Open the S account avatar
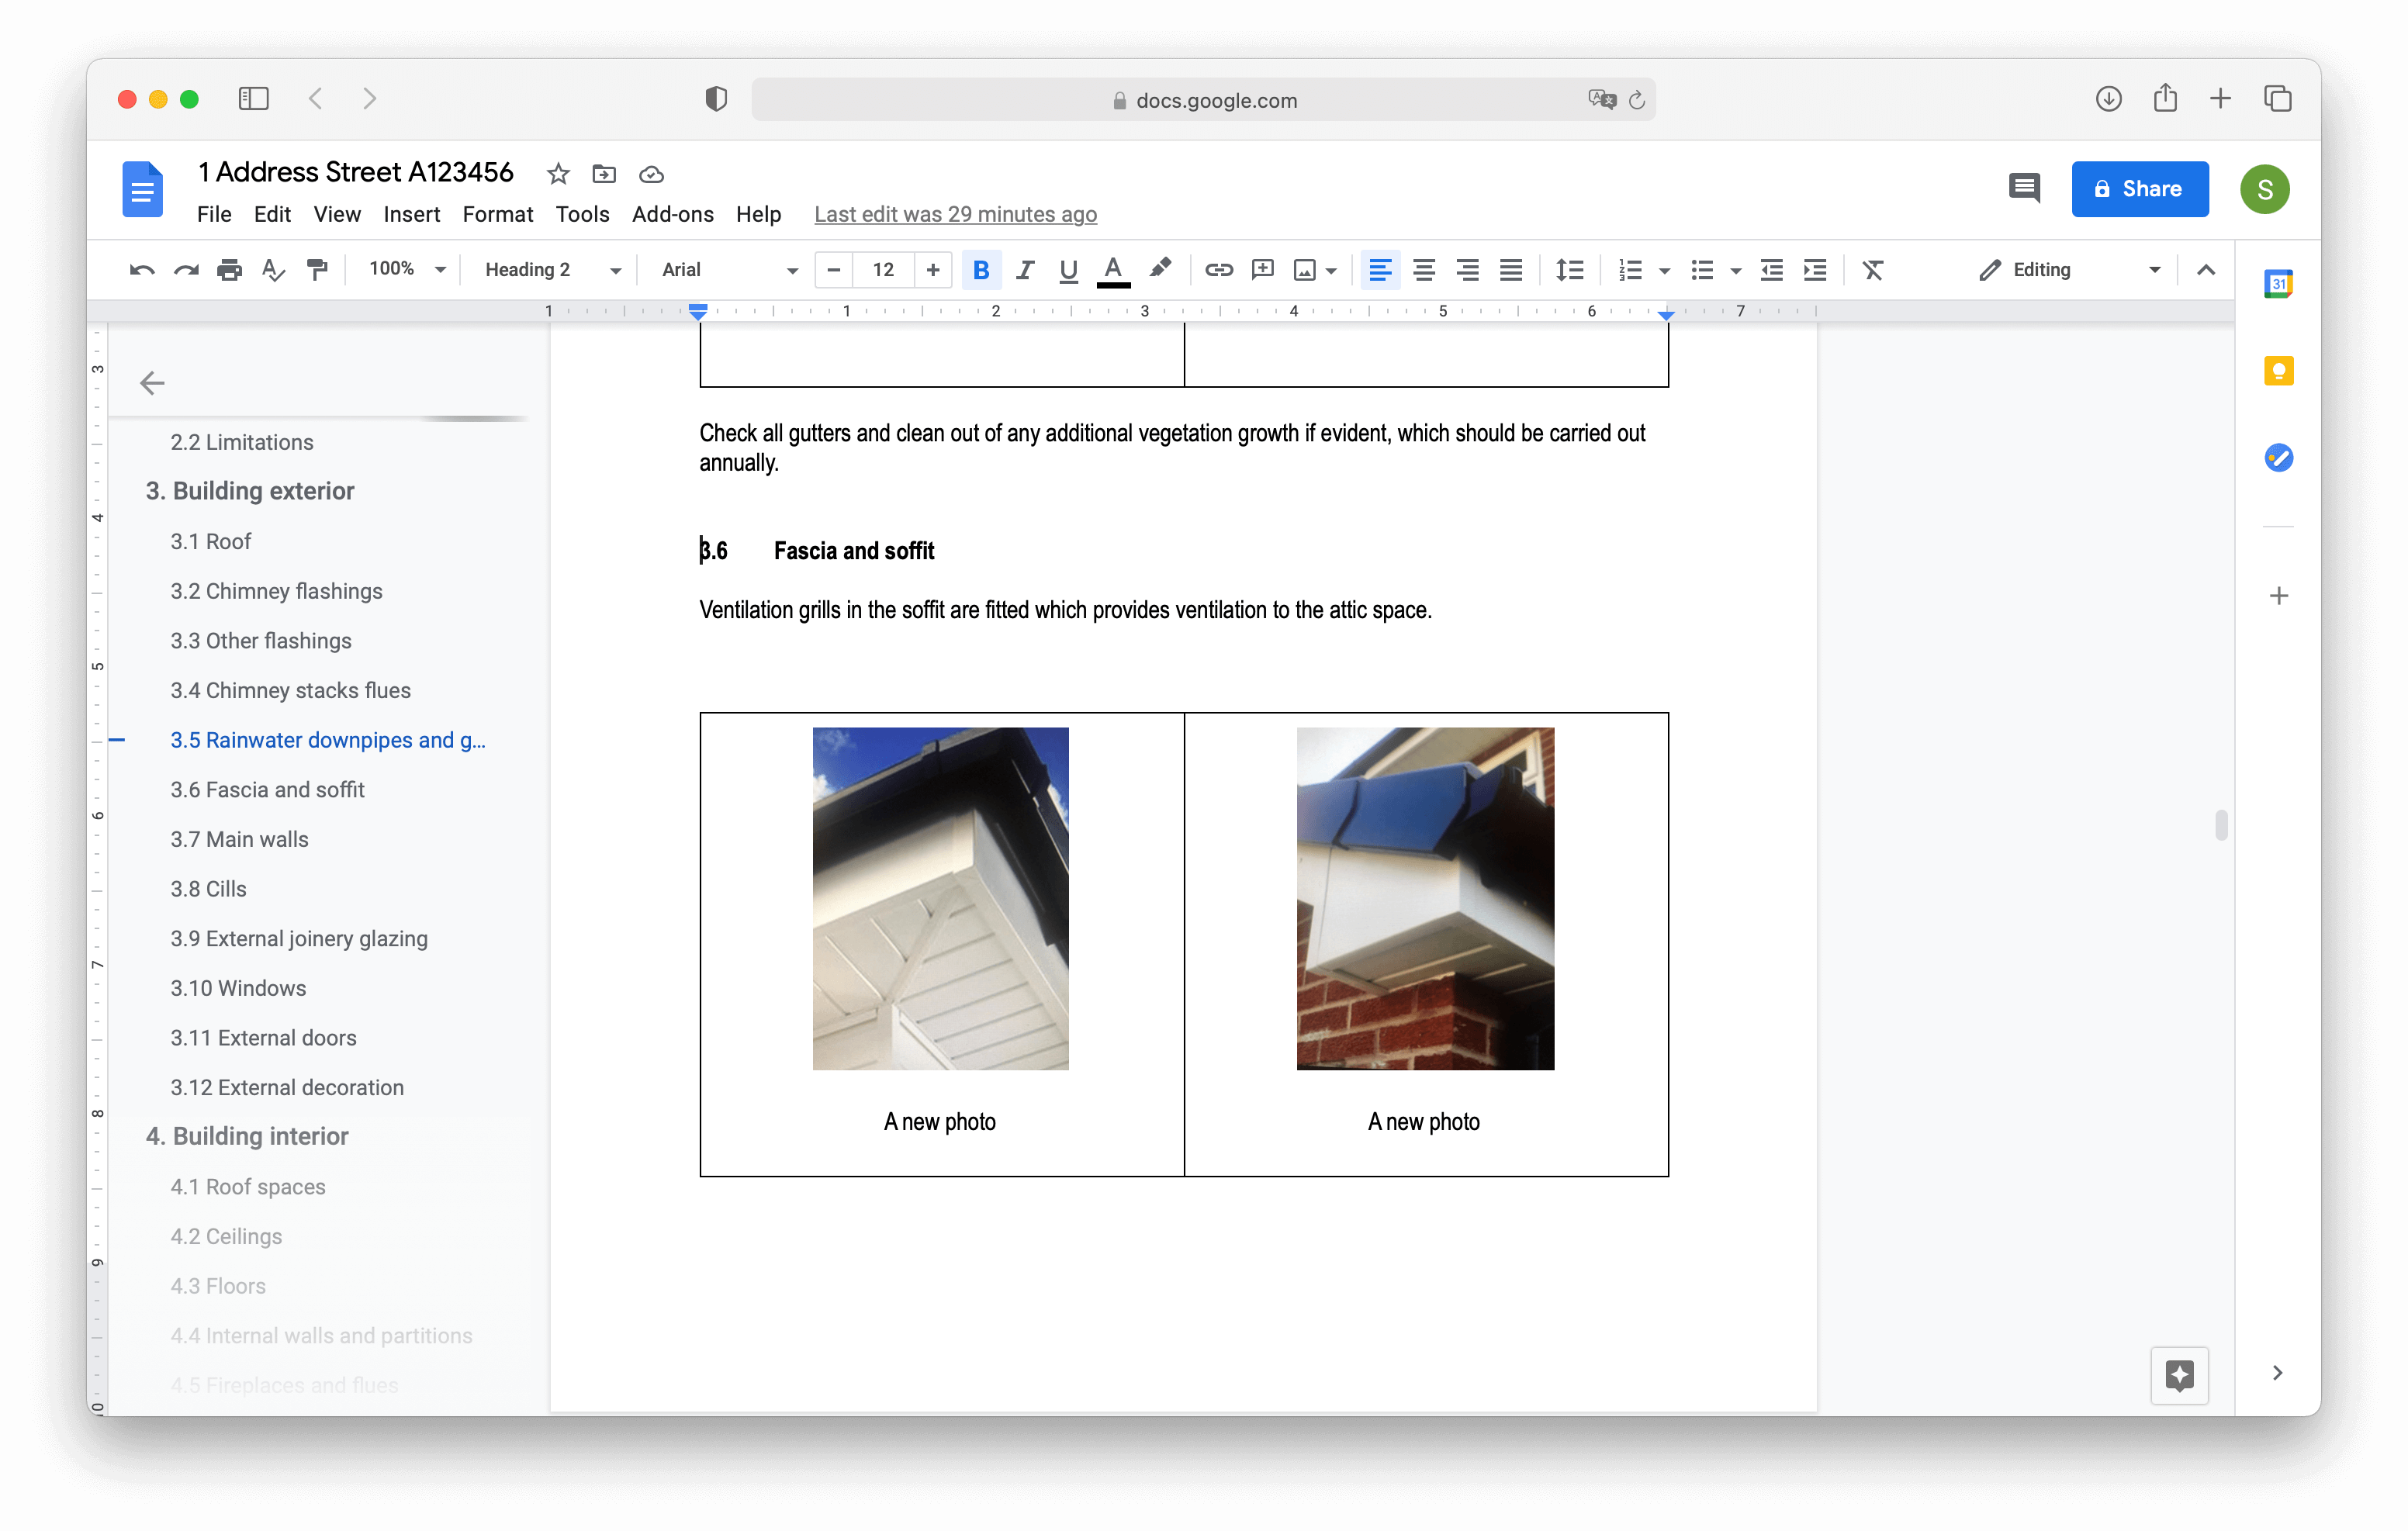The height and width of the screenshot is (1531, 2408). (2265, 189)
